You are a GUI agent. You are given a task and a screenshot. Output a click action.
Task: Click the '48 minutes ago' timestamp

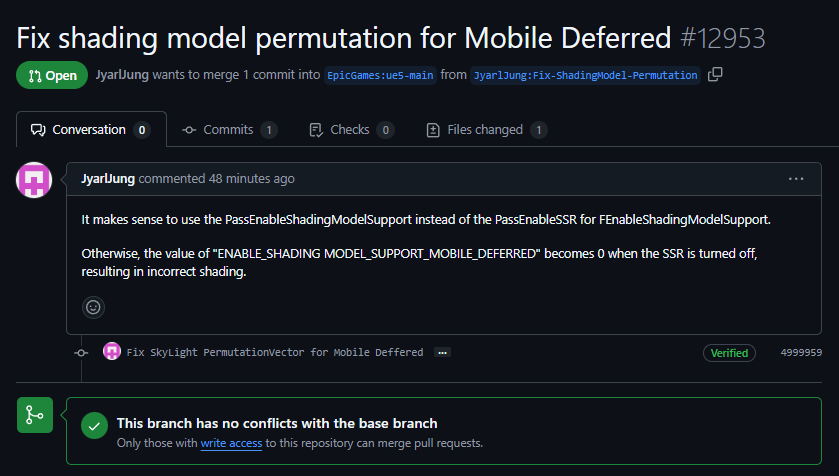pos(251,179)
